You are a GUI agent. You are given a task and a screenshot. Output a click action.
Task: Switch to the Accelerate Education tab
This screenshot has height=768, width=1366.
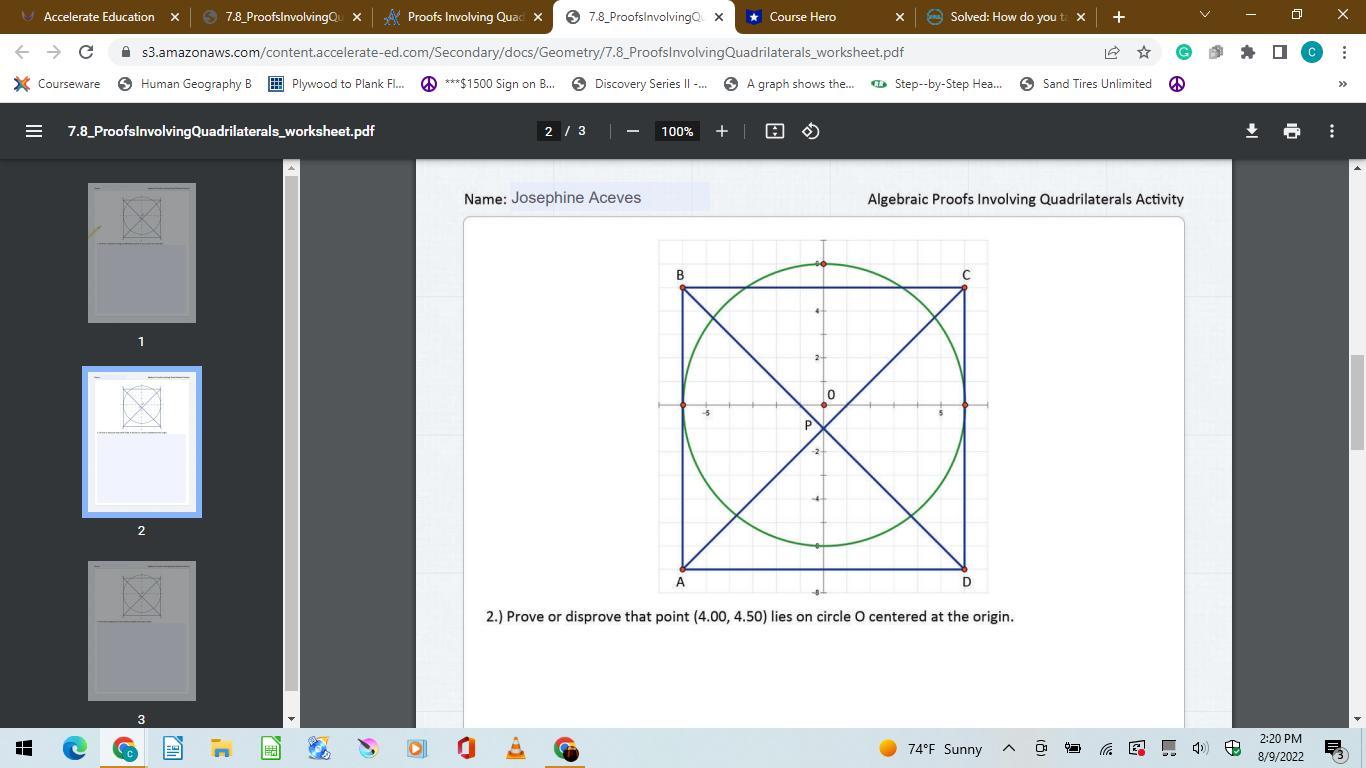pos(98,17)
